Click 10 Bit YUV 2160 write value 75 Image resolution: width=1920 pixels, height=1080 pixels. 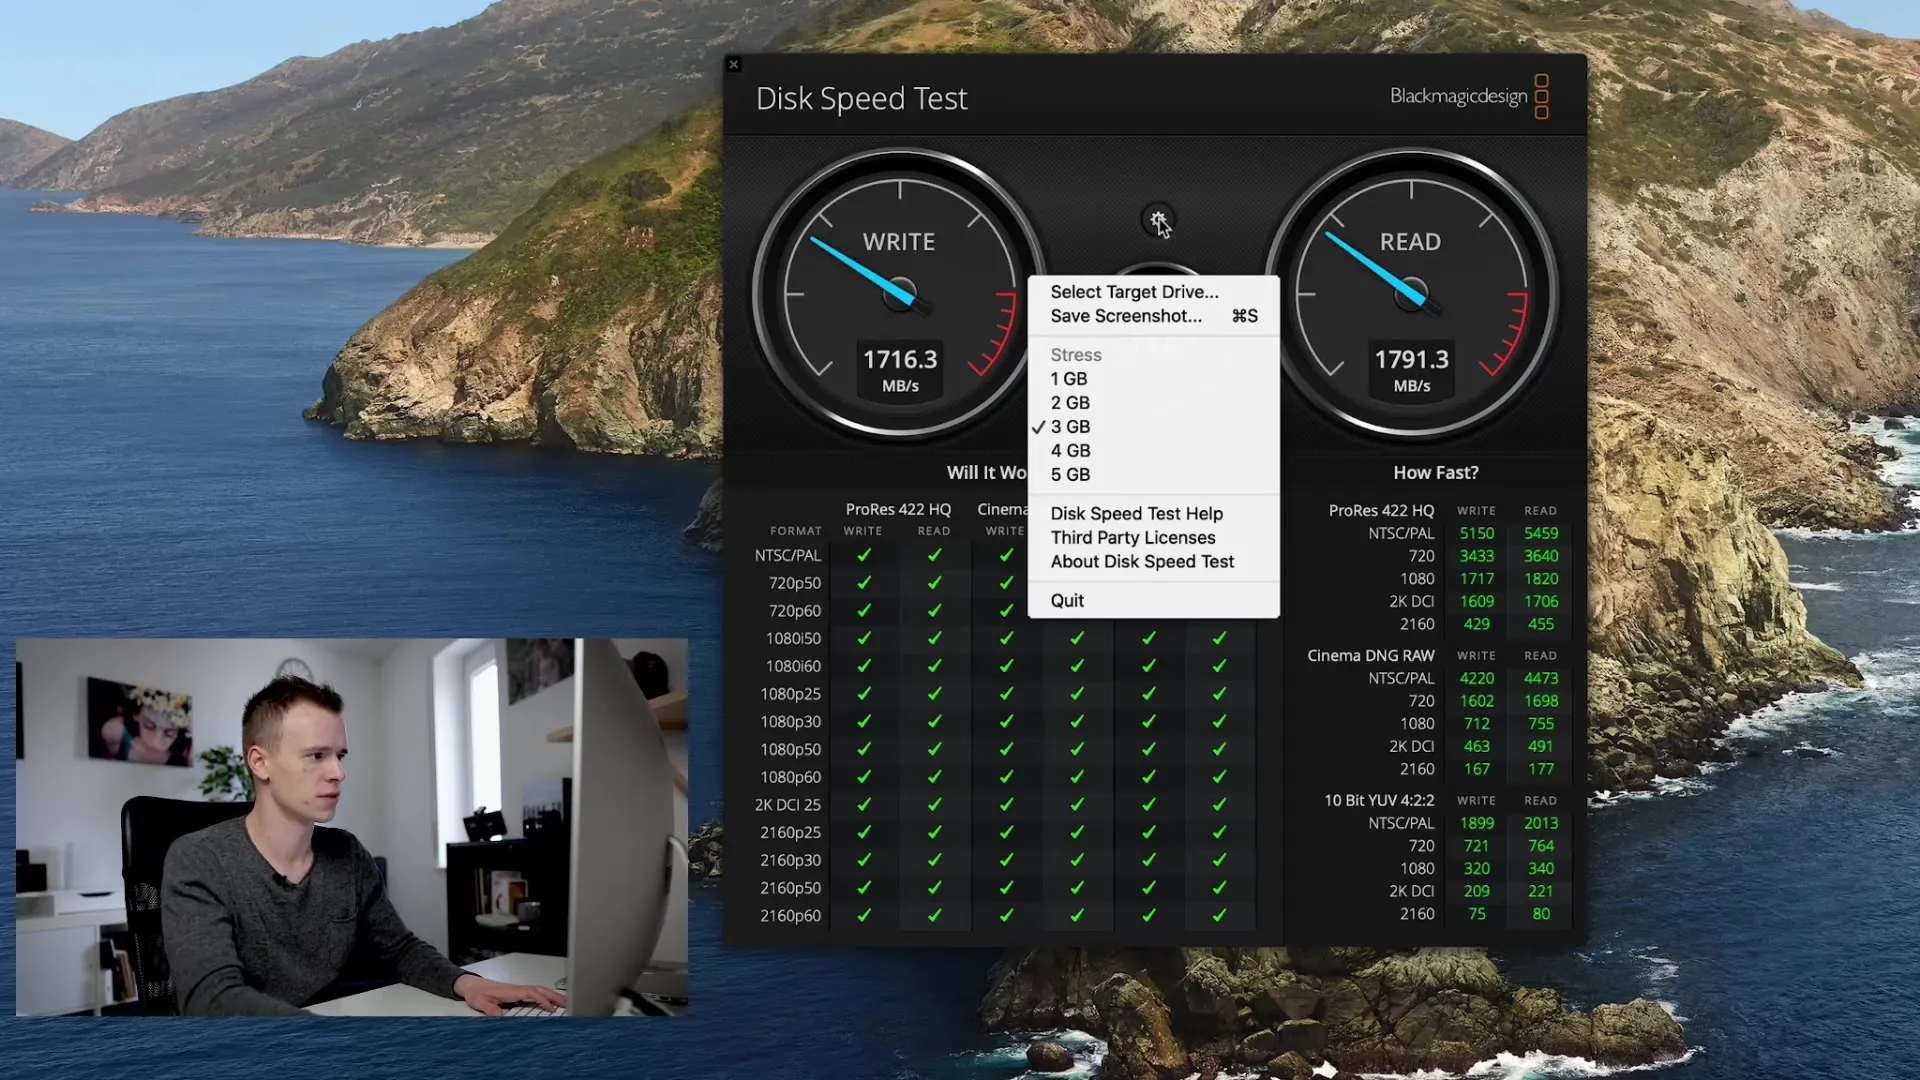pyautogui.click(x=1476, y=914)
